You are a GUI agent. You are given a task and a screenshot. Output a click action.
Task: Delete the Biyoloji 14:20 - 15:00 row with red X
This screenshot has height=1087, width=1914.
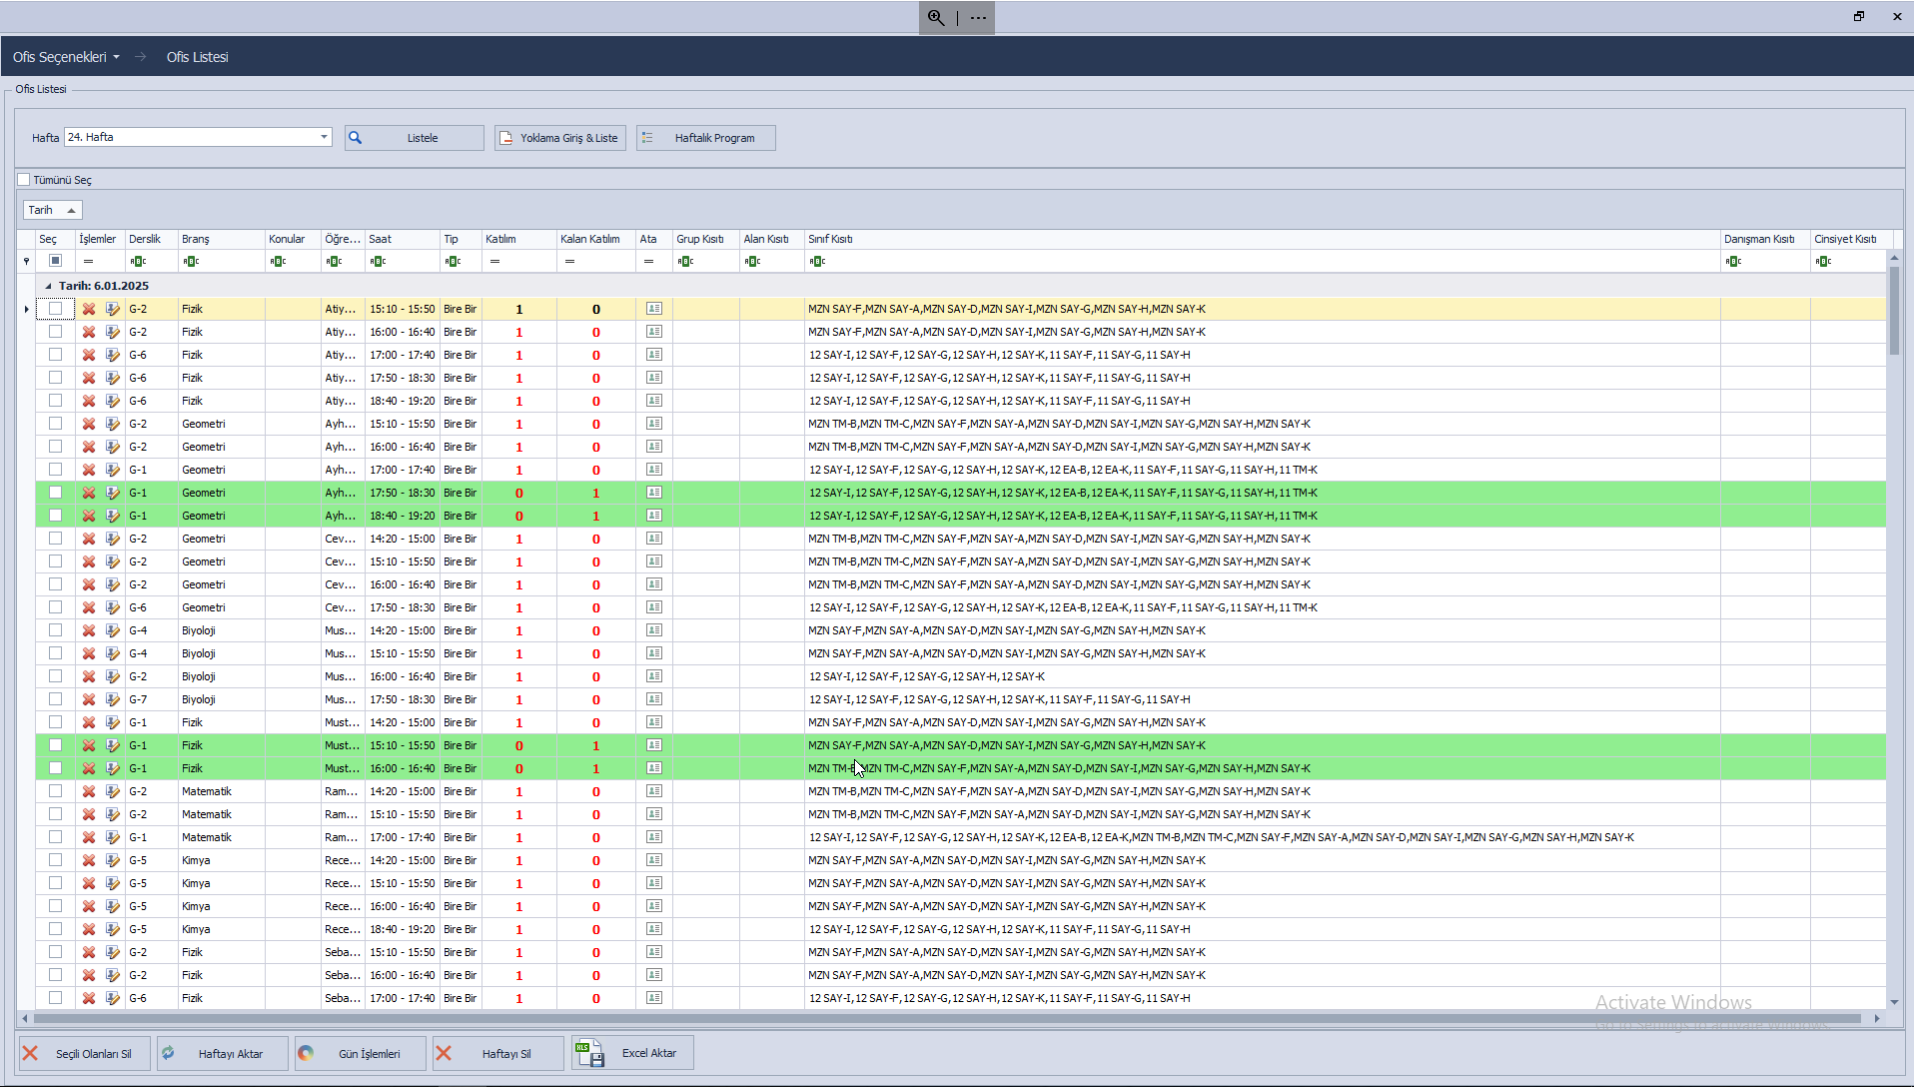[89, 631]
